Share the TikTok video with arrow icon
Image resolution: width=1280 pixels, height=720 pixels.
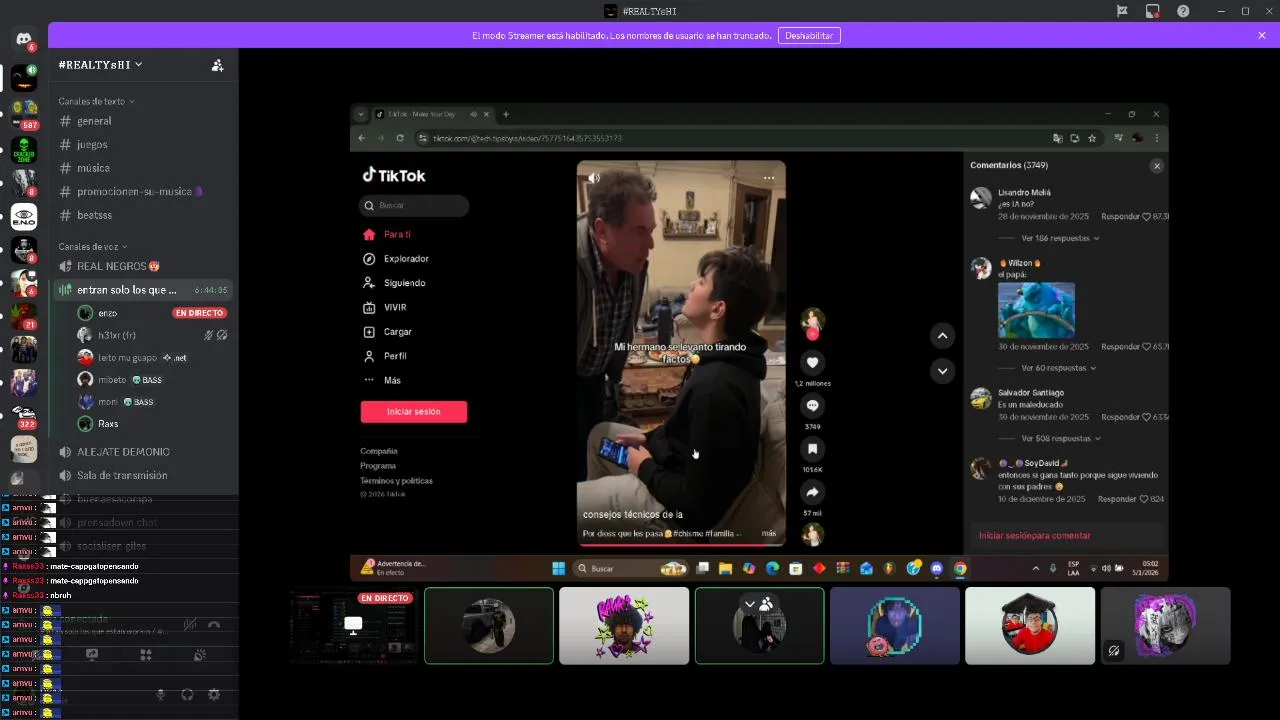[x=813, y=492]
